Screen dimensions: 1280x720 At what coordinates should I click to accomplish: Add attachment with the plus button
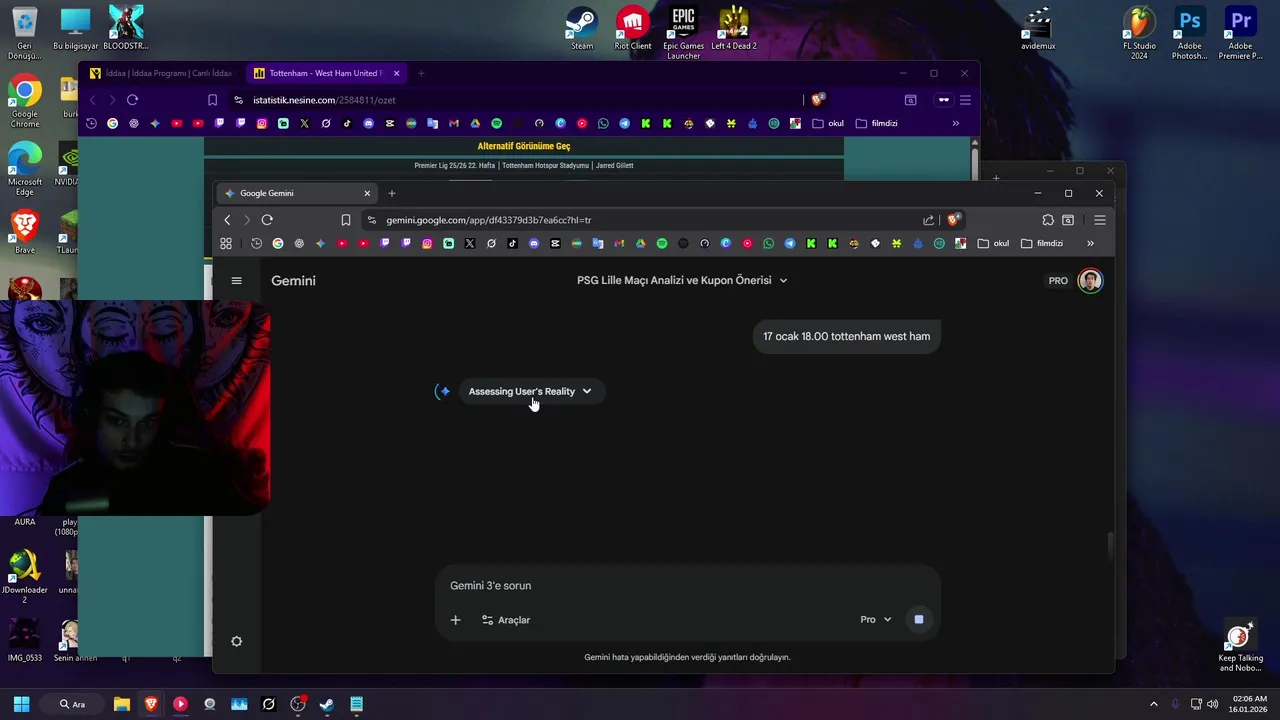[455, 620]
